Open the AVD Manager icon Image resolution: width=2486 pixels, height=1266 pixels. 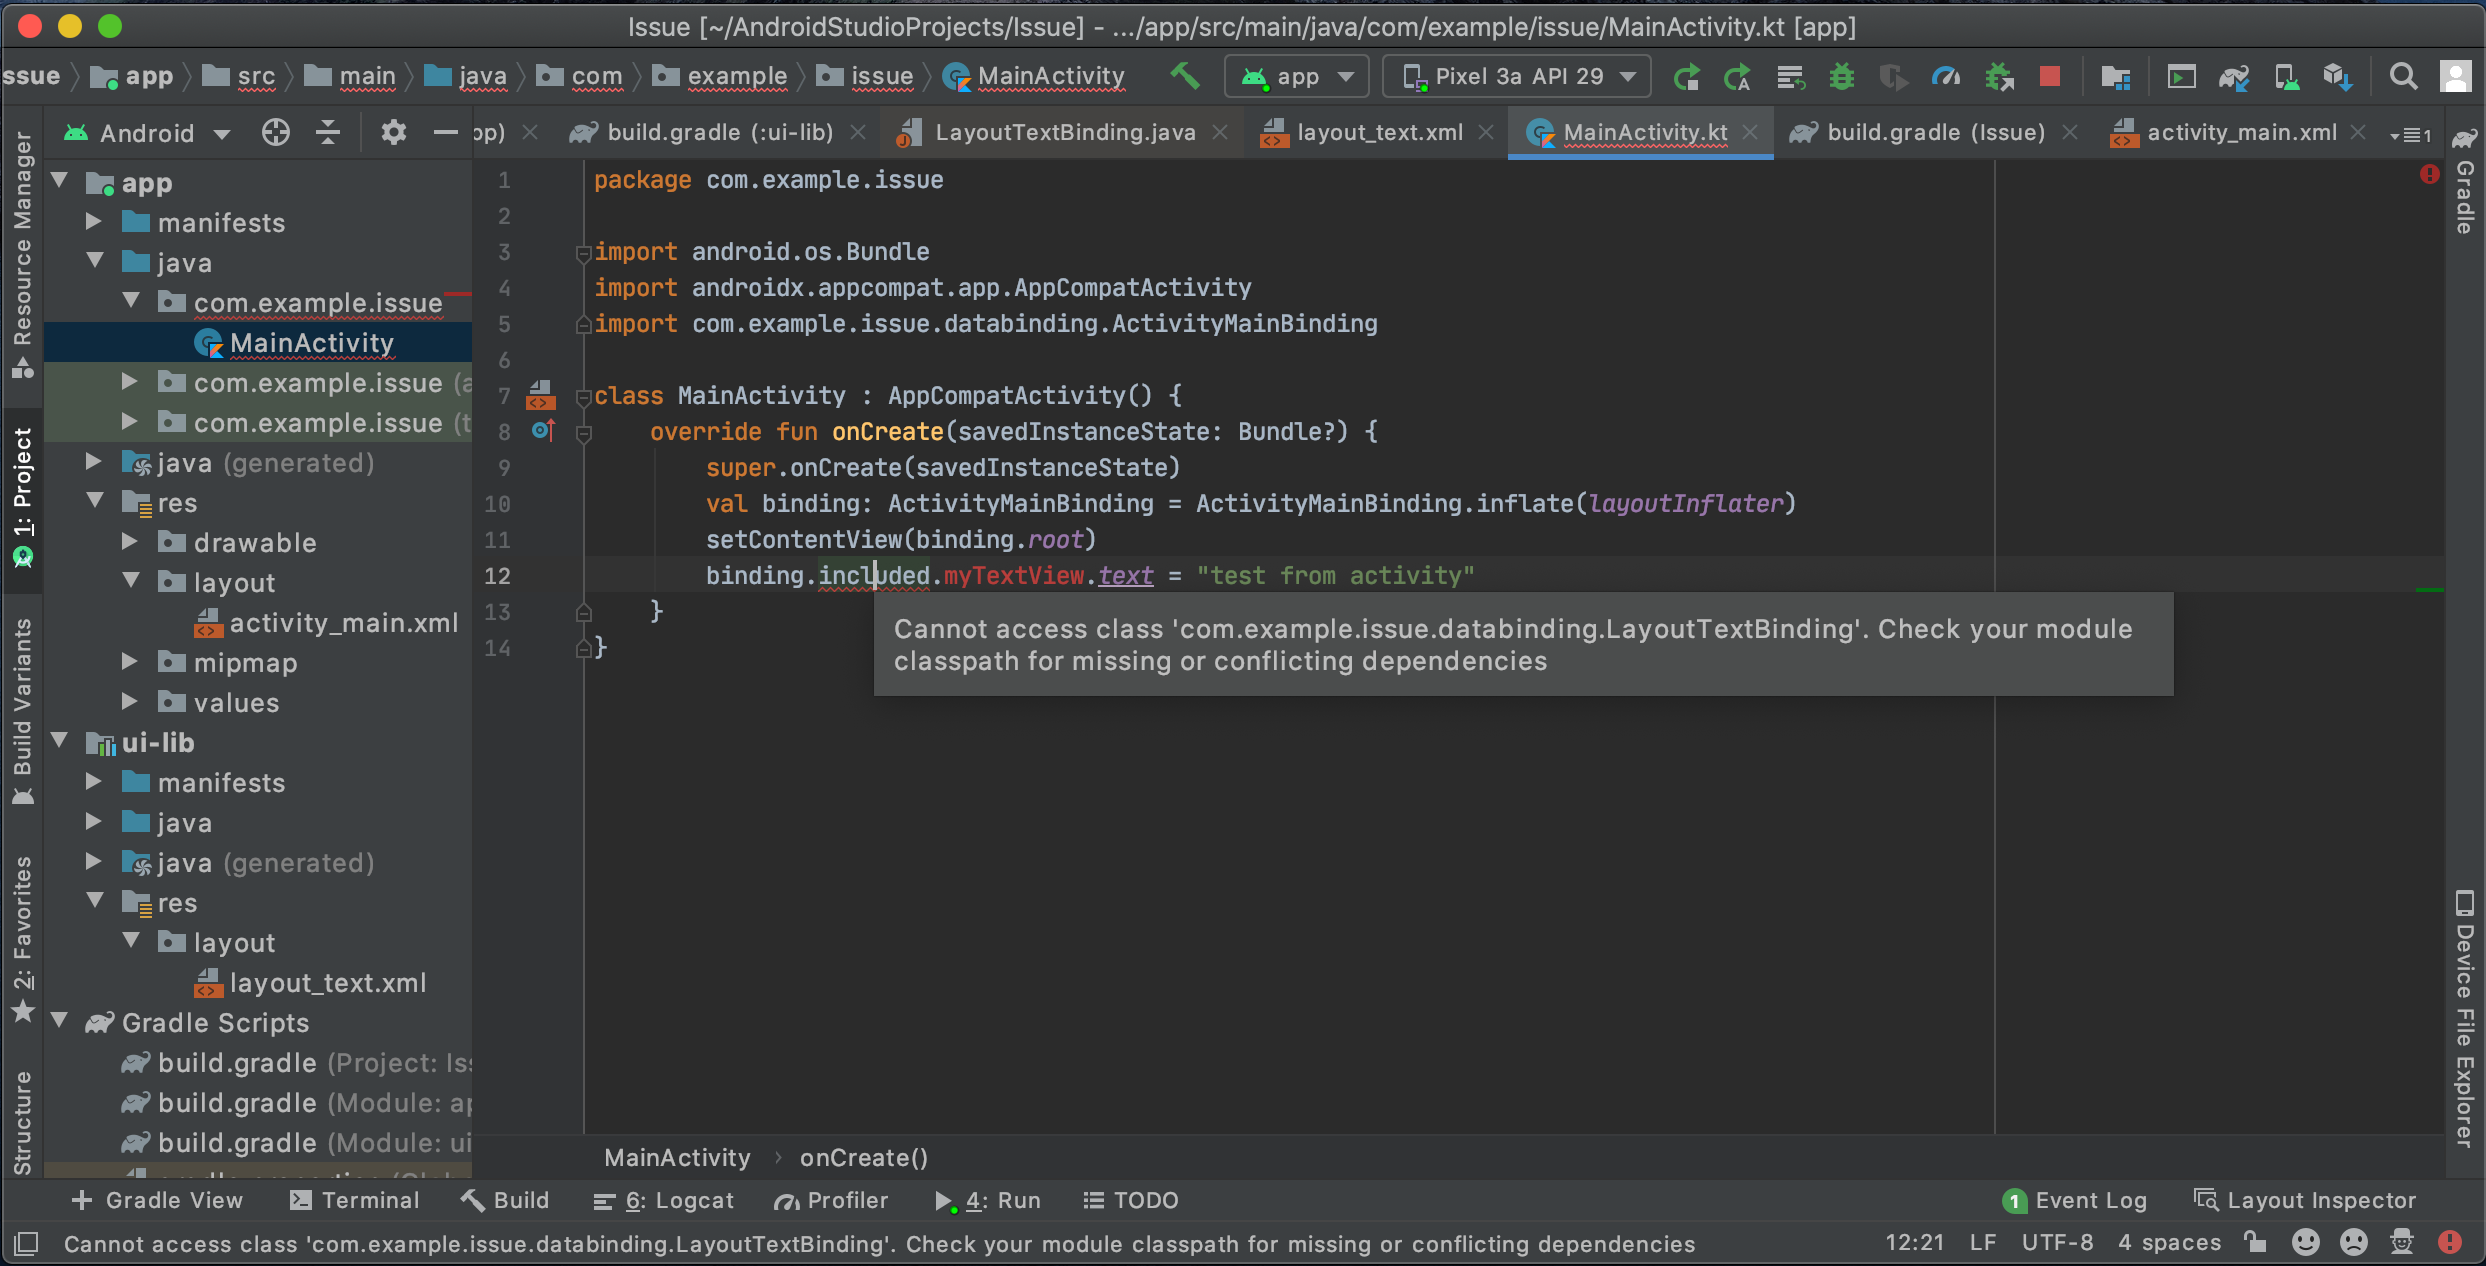2286,76
